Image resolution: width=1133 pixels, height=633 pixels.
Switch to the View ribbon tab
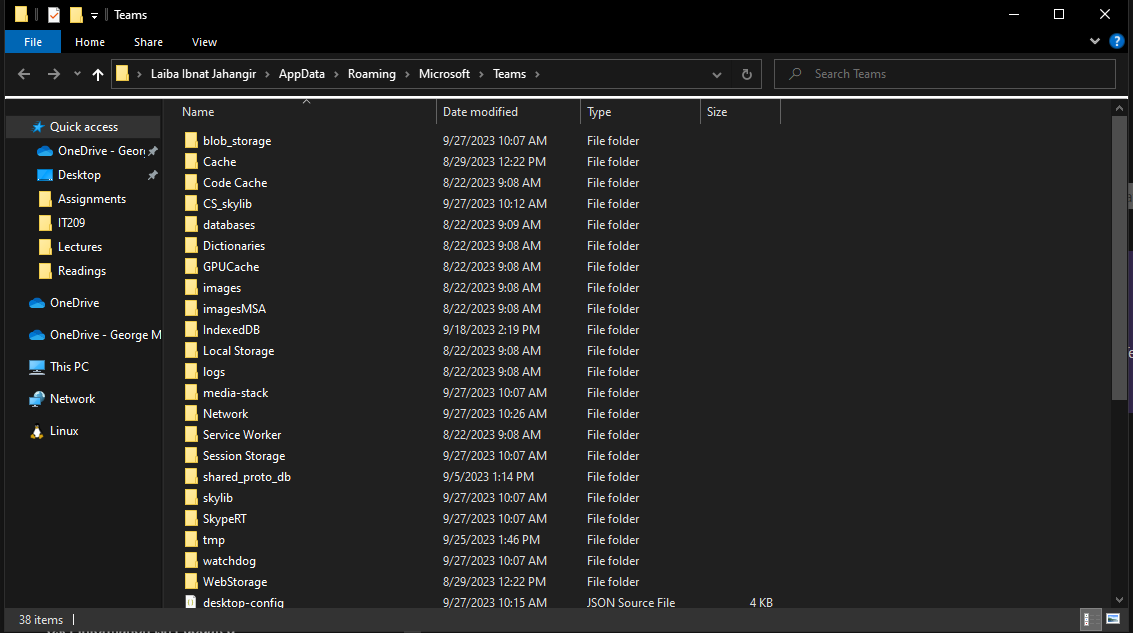click(204, 42)
